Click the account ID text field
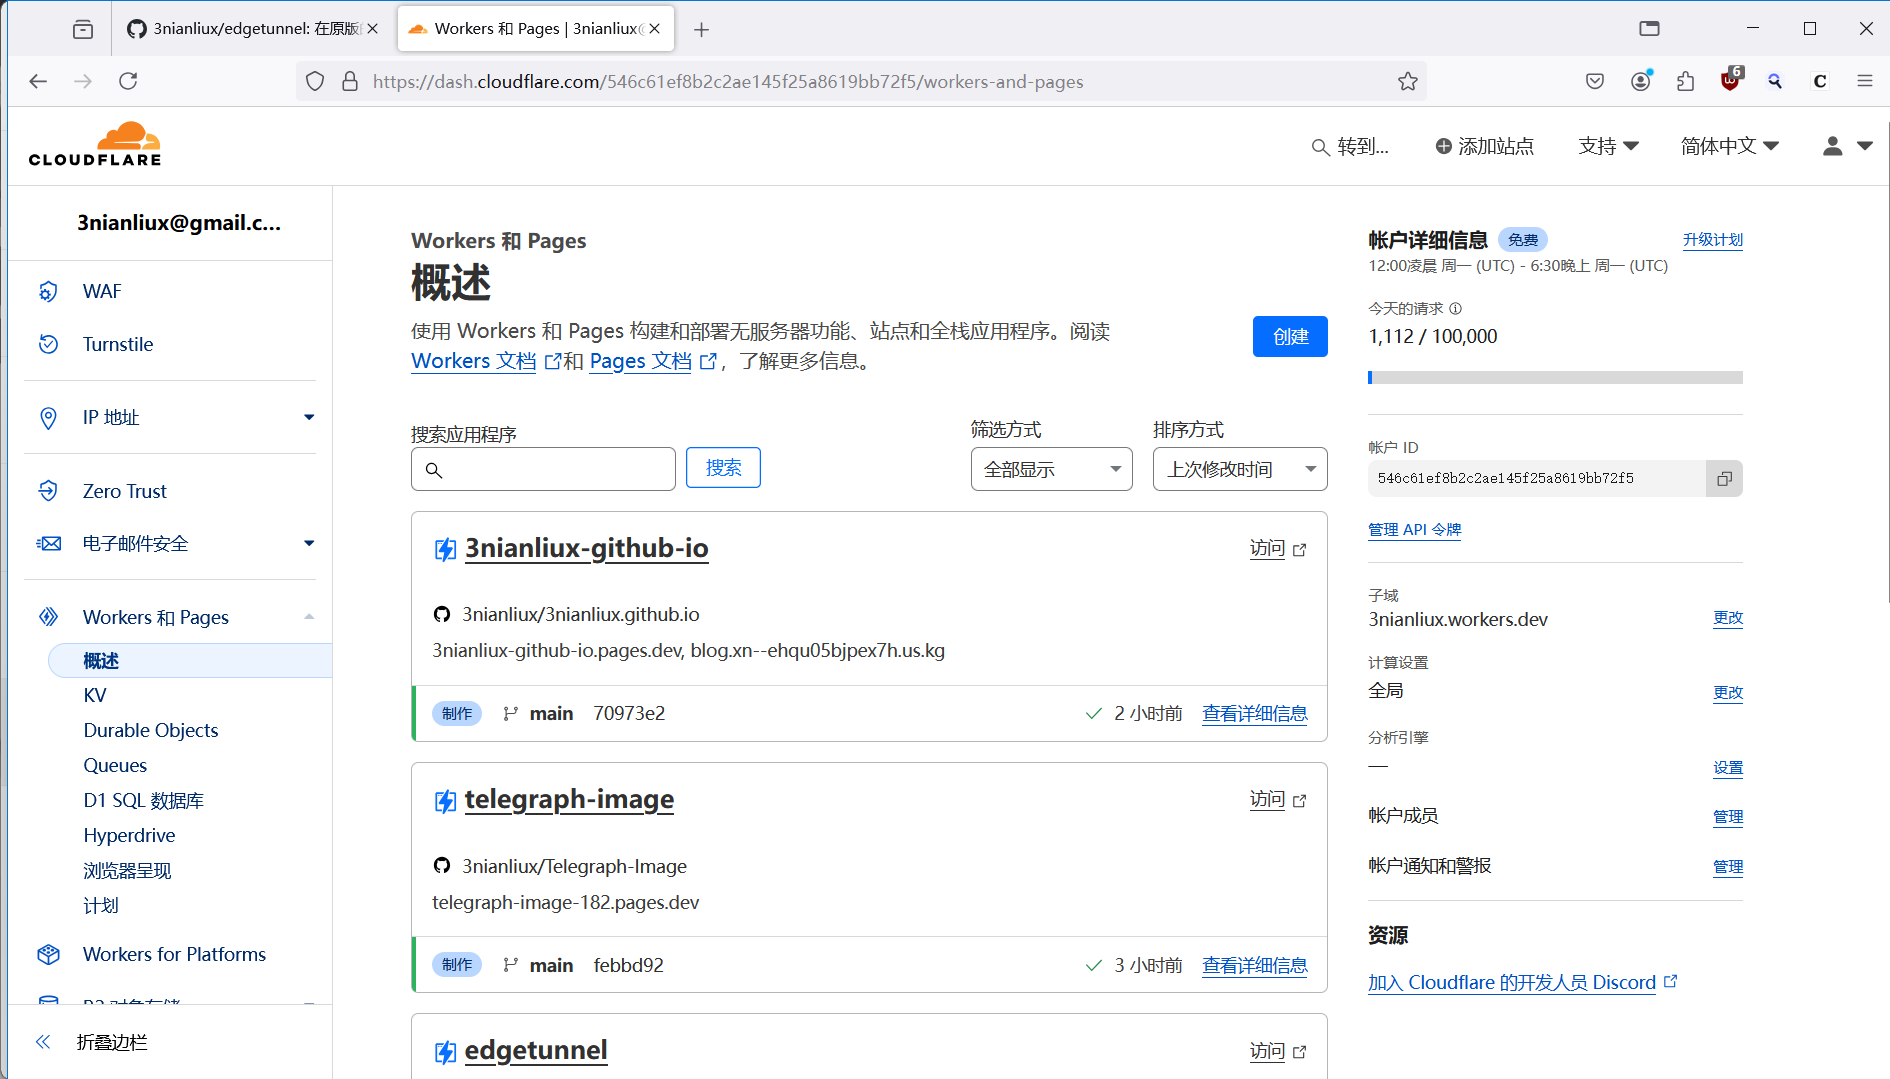This screenshot has height=1079, width=1890. pyautogui.click(x=1537, y=479)
